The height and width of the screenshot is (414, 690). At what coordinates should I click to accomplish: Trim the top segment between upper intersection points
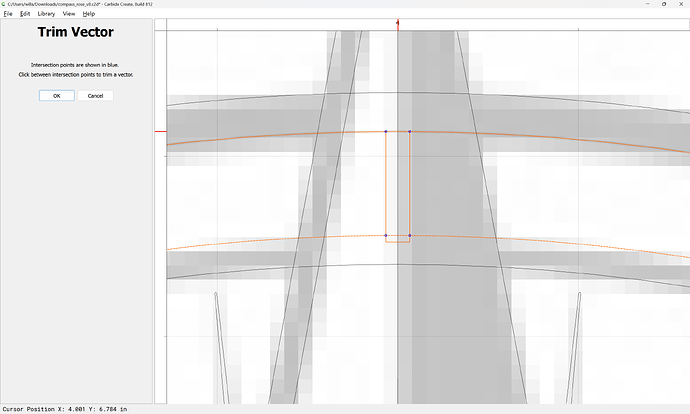(398, 131)
